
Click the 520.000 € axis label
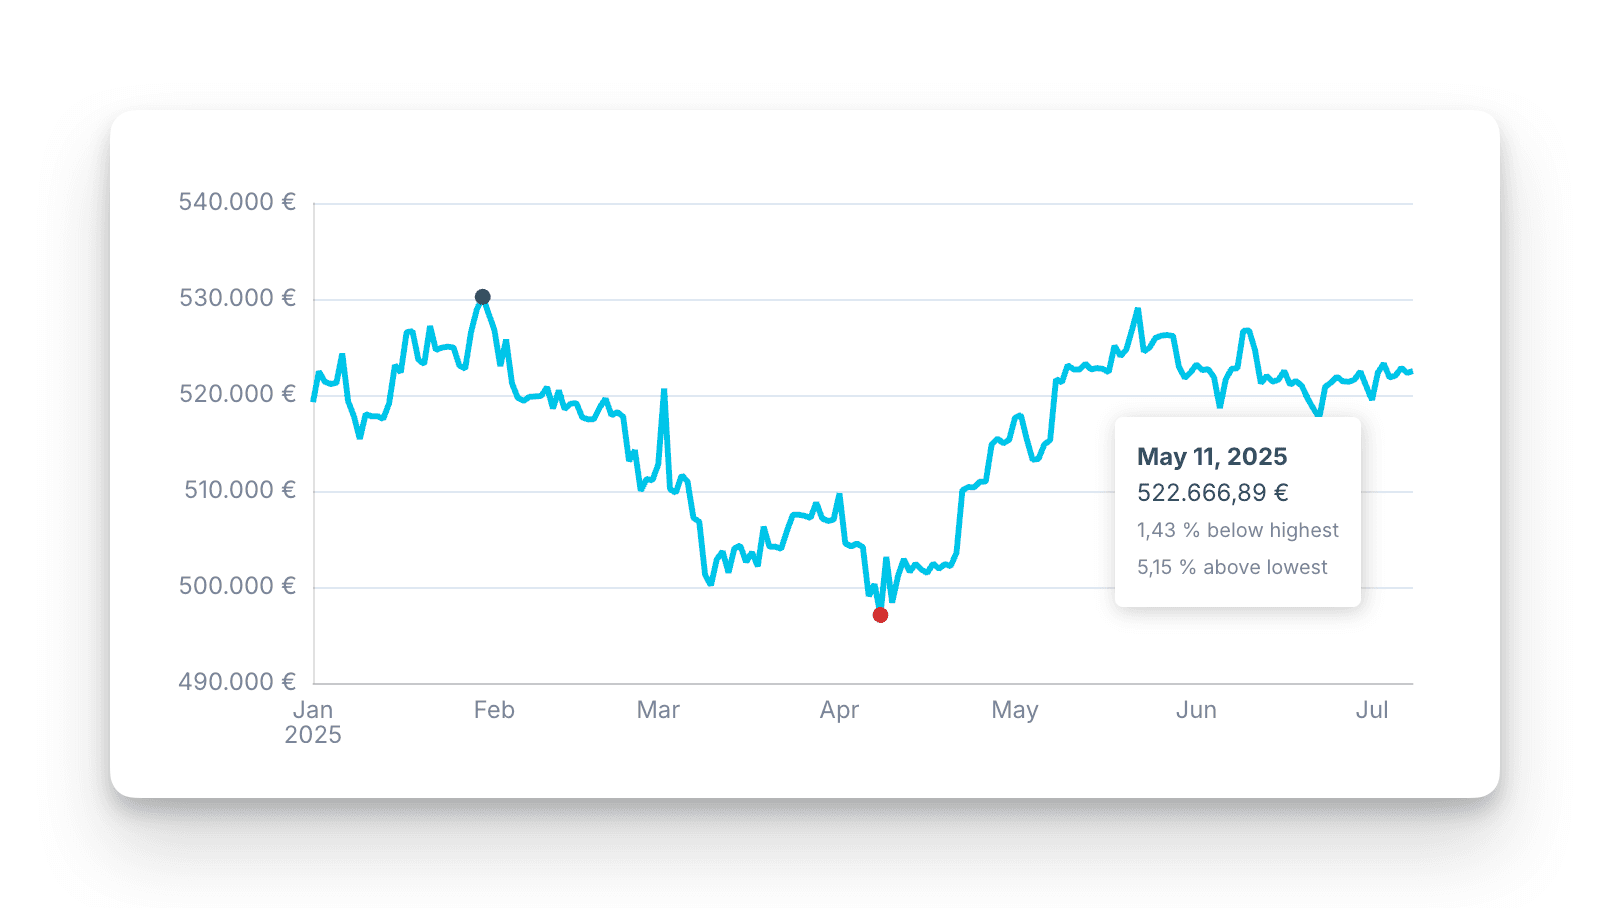click(237, 394)
